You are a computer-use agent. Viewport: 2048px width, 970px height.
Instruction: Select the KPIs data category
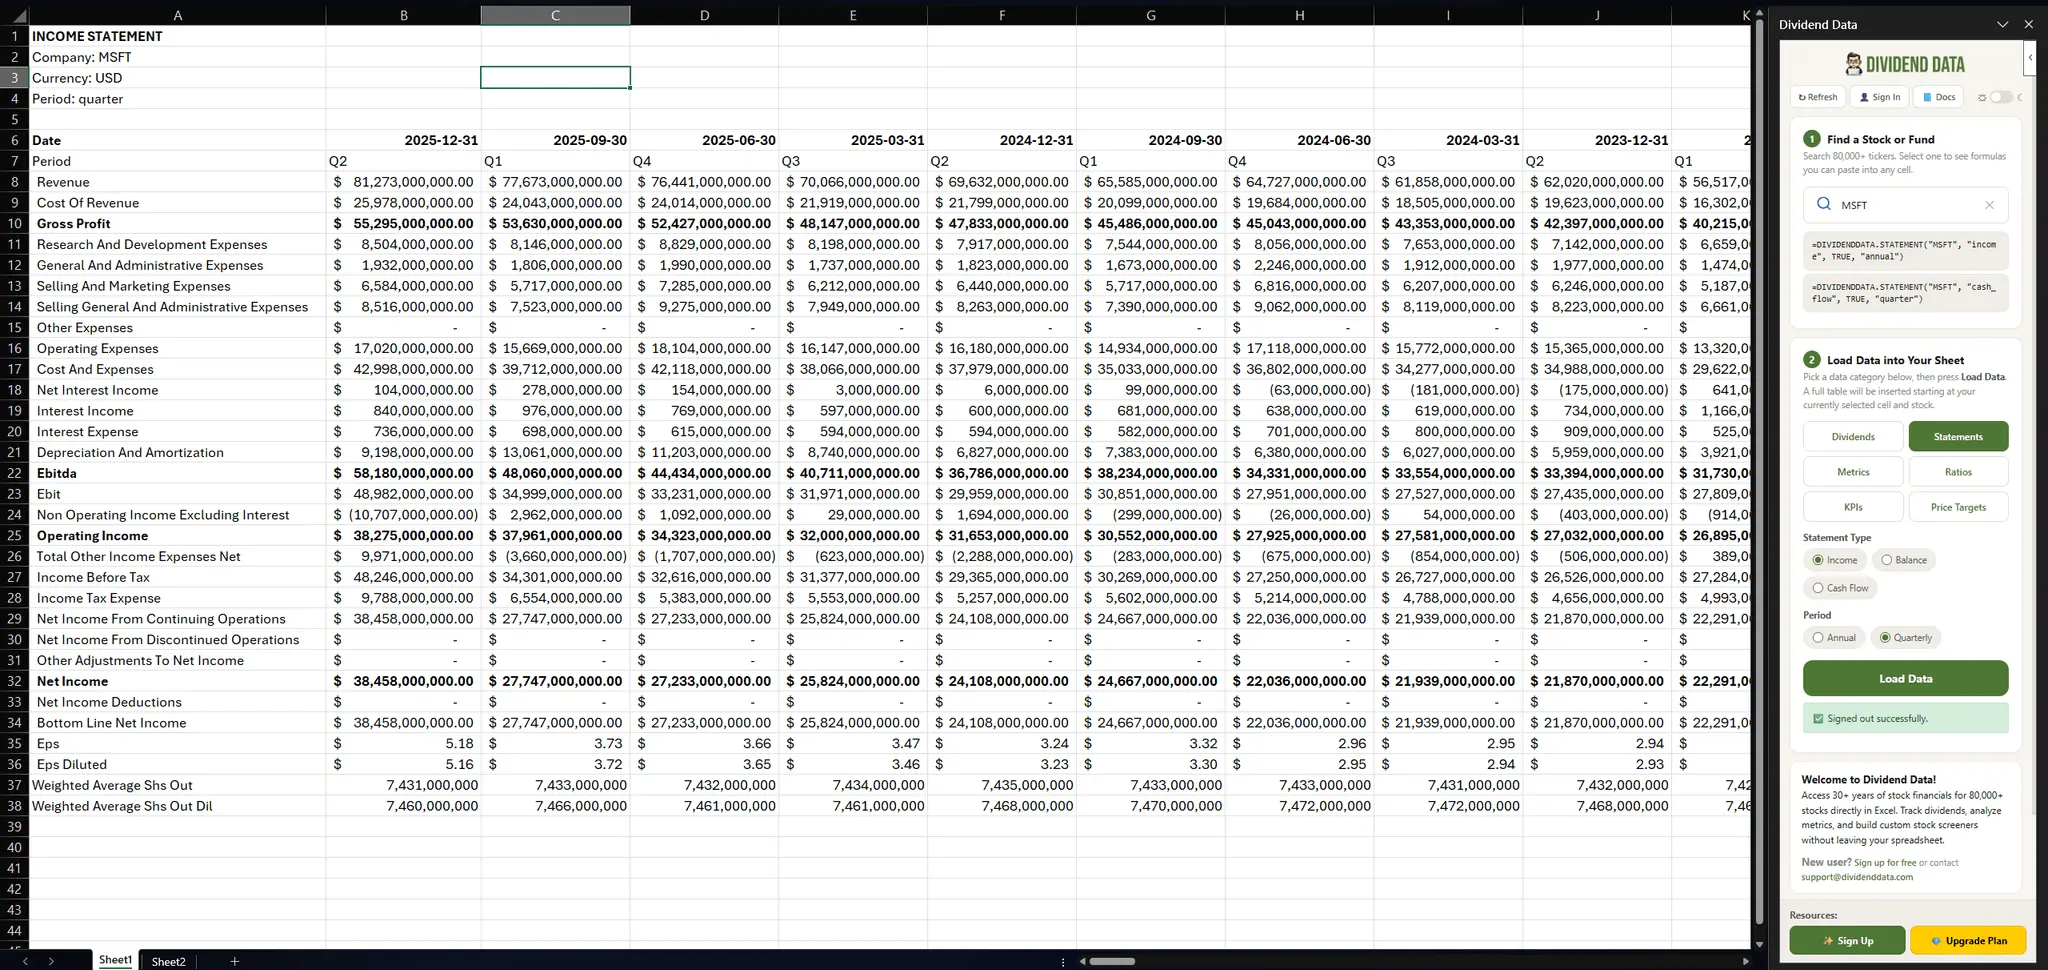(x=1853, y=507)
